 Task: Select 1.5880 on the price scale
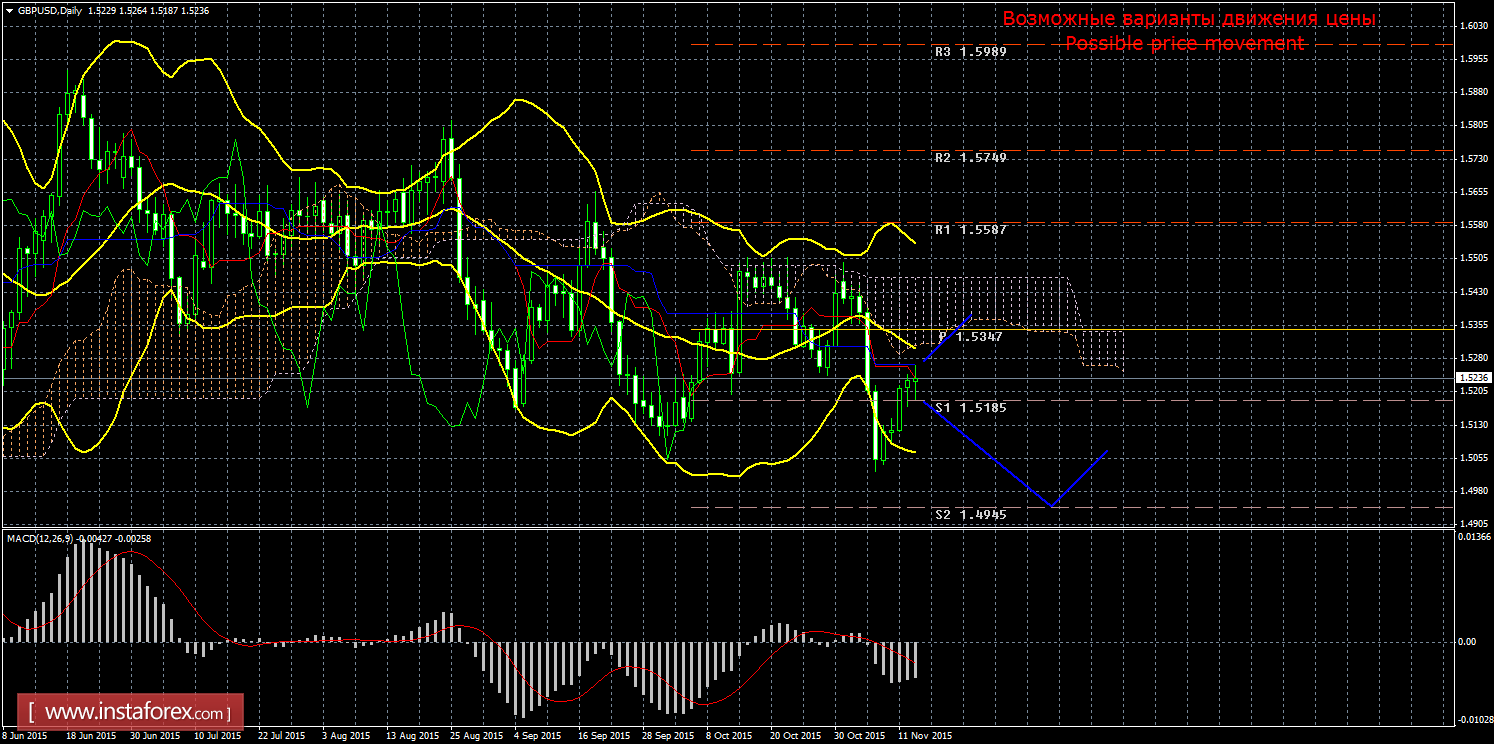coord(1474,92)
